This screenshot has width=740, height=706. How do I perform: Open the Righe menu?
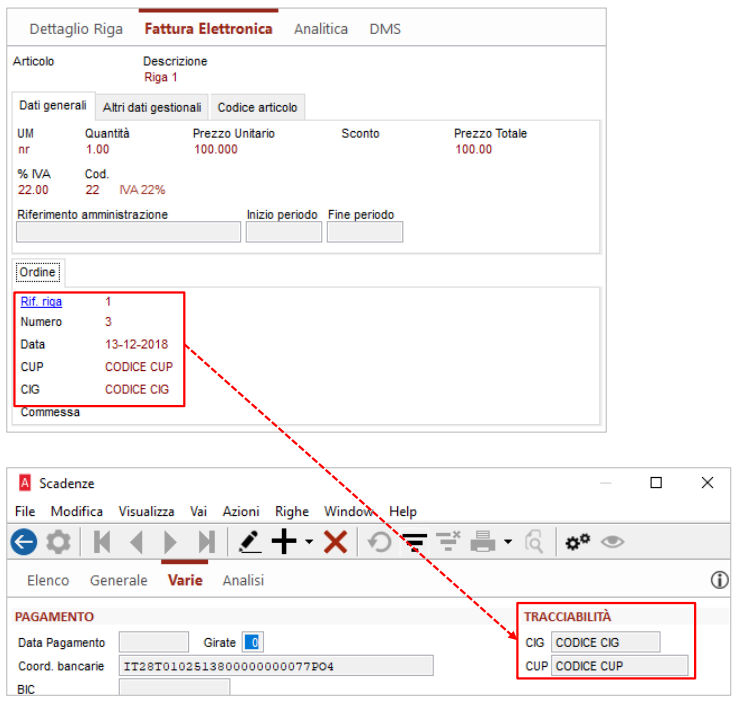[x=292, y=511]
